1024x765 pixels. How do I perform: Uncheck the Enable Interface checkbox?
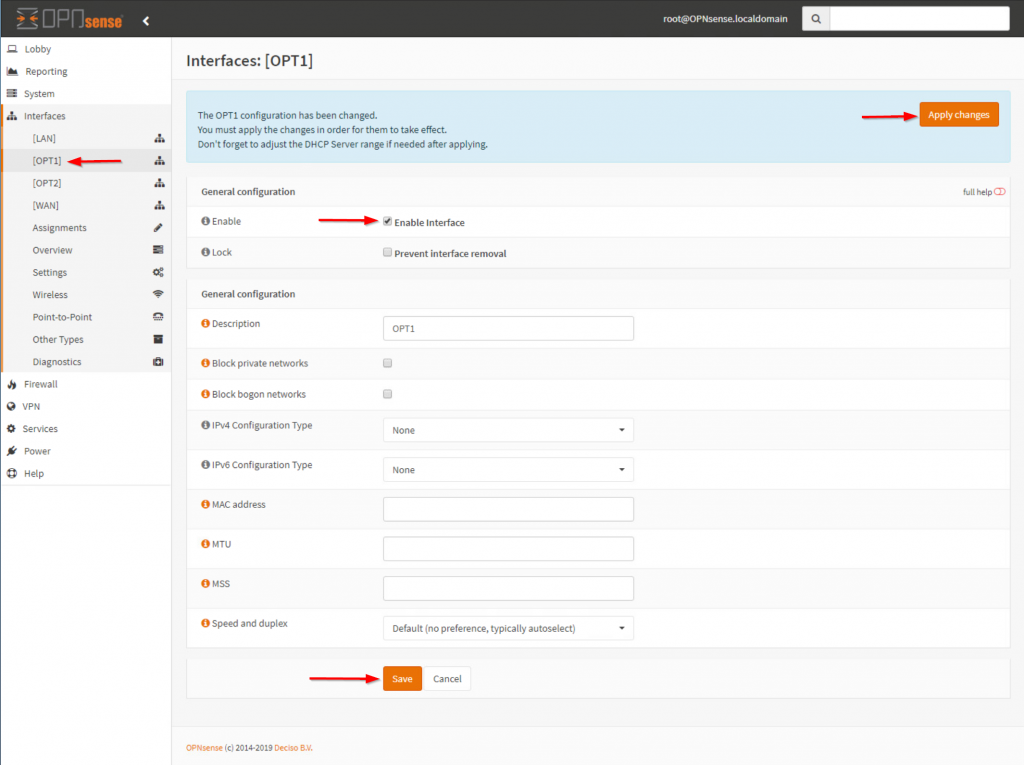[x=388, y=222]
